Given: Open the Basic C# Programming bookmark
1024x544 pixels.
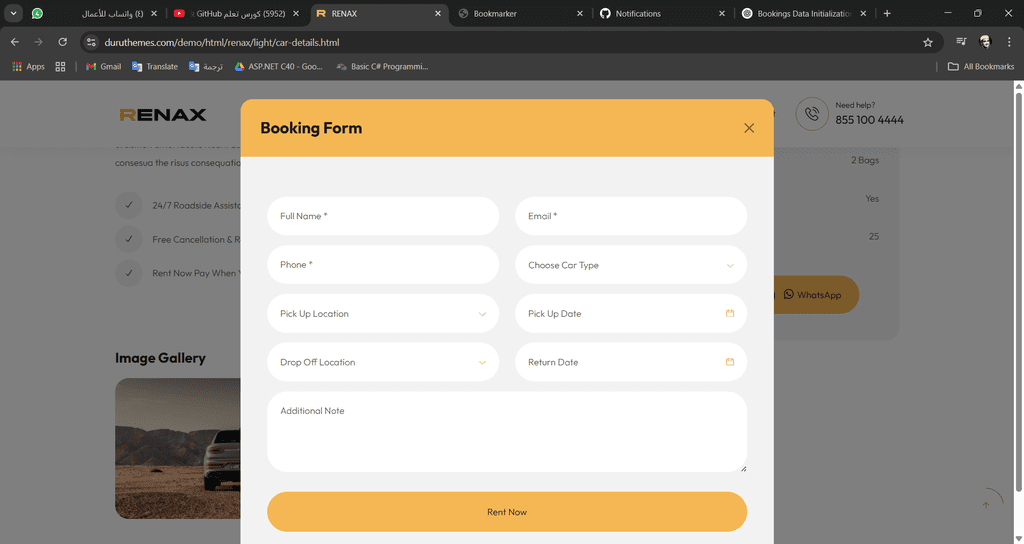Looking at the screenshot, I should coord(382,67).
